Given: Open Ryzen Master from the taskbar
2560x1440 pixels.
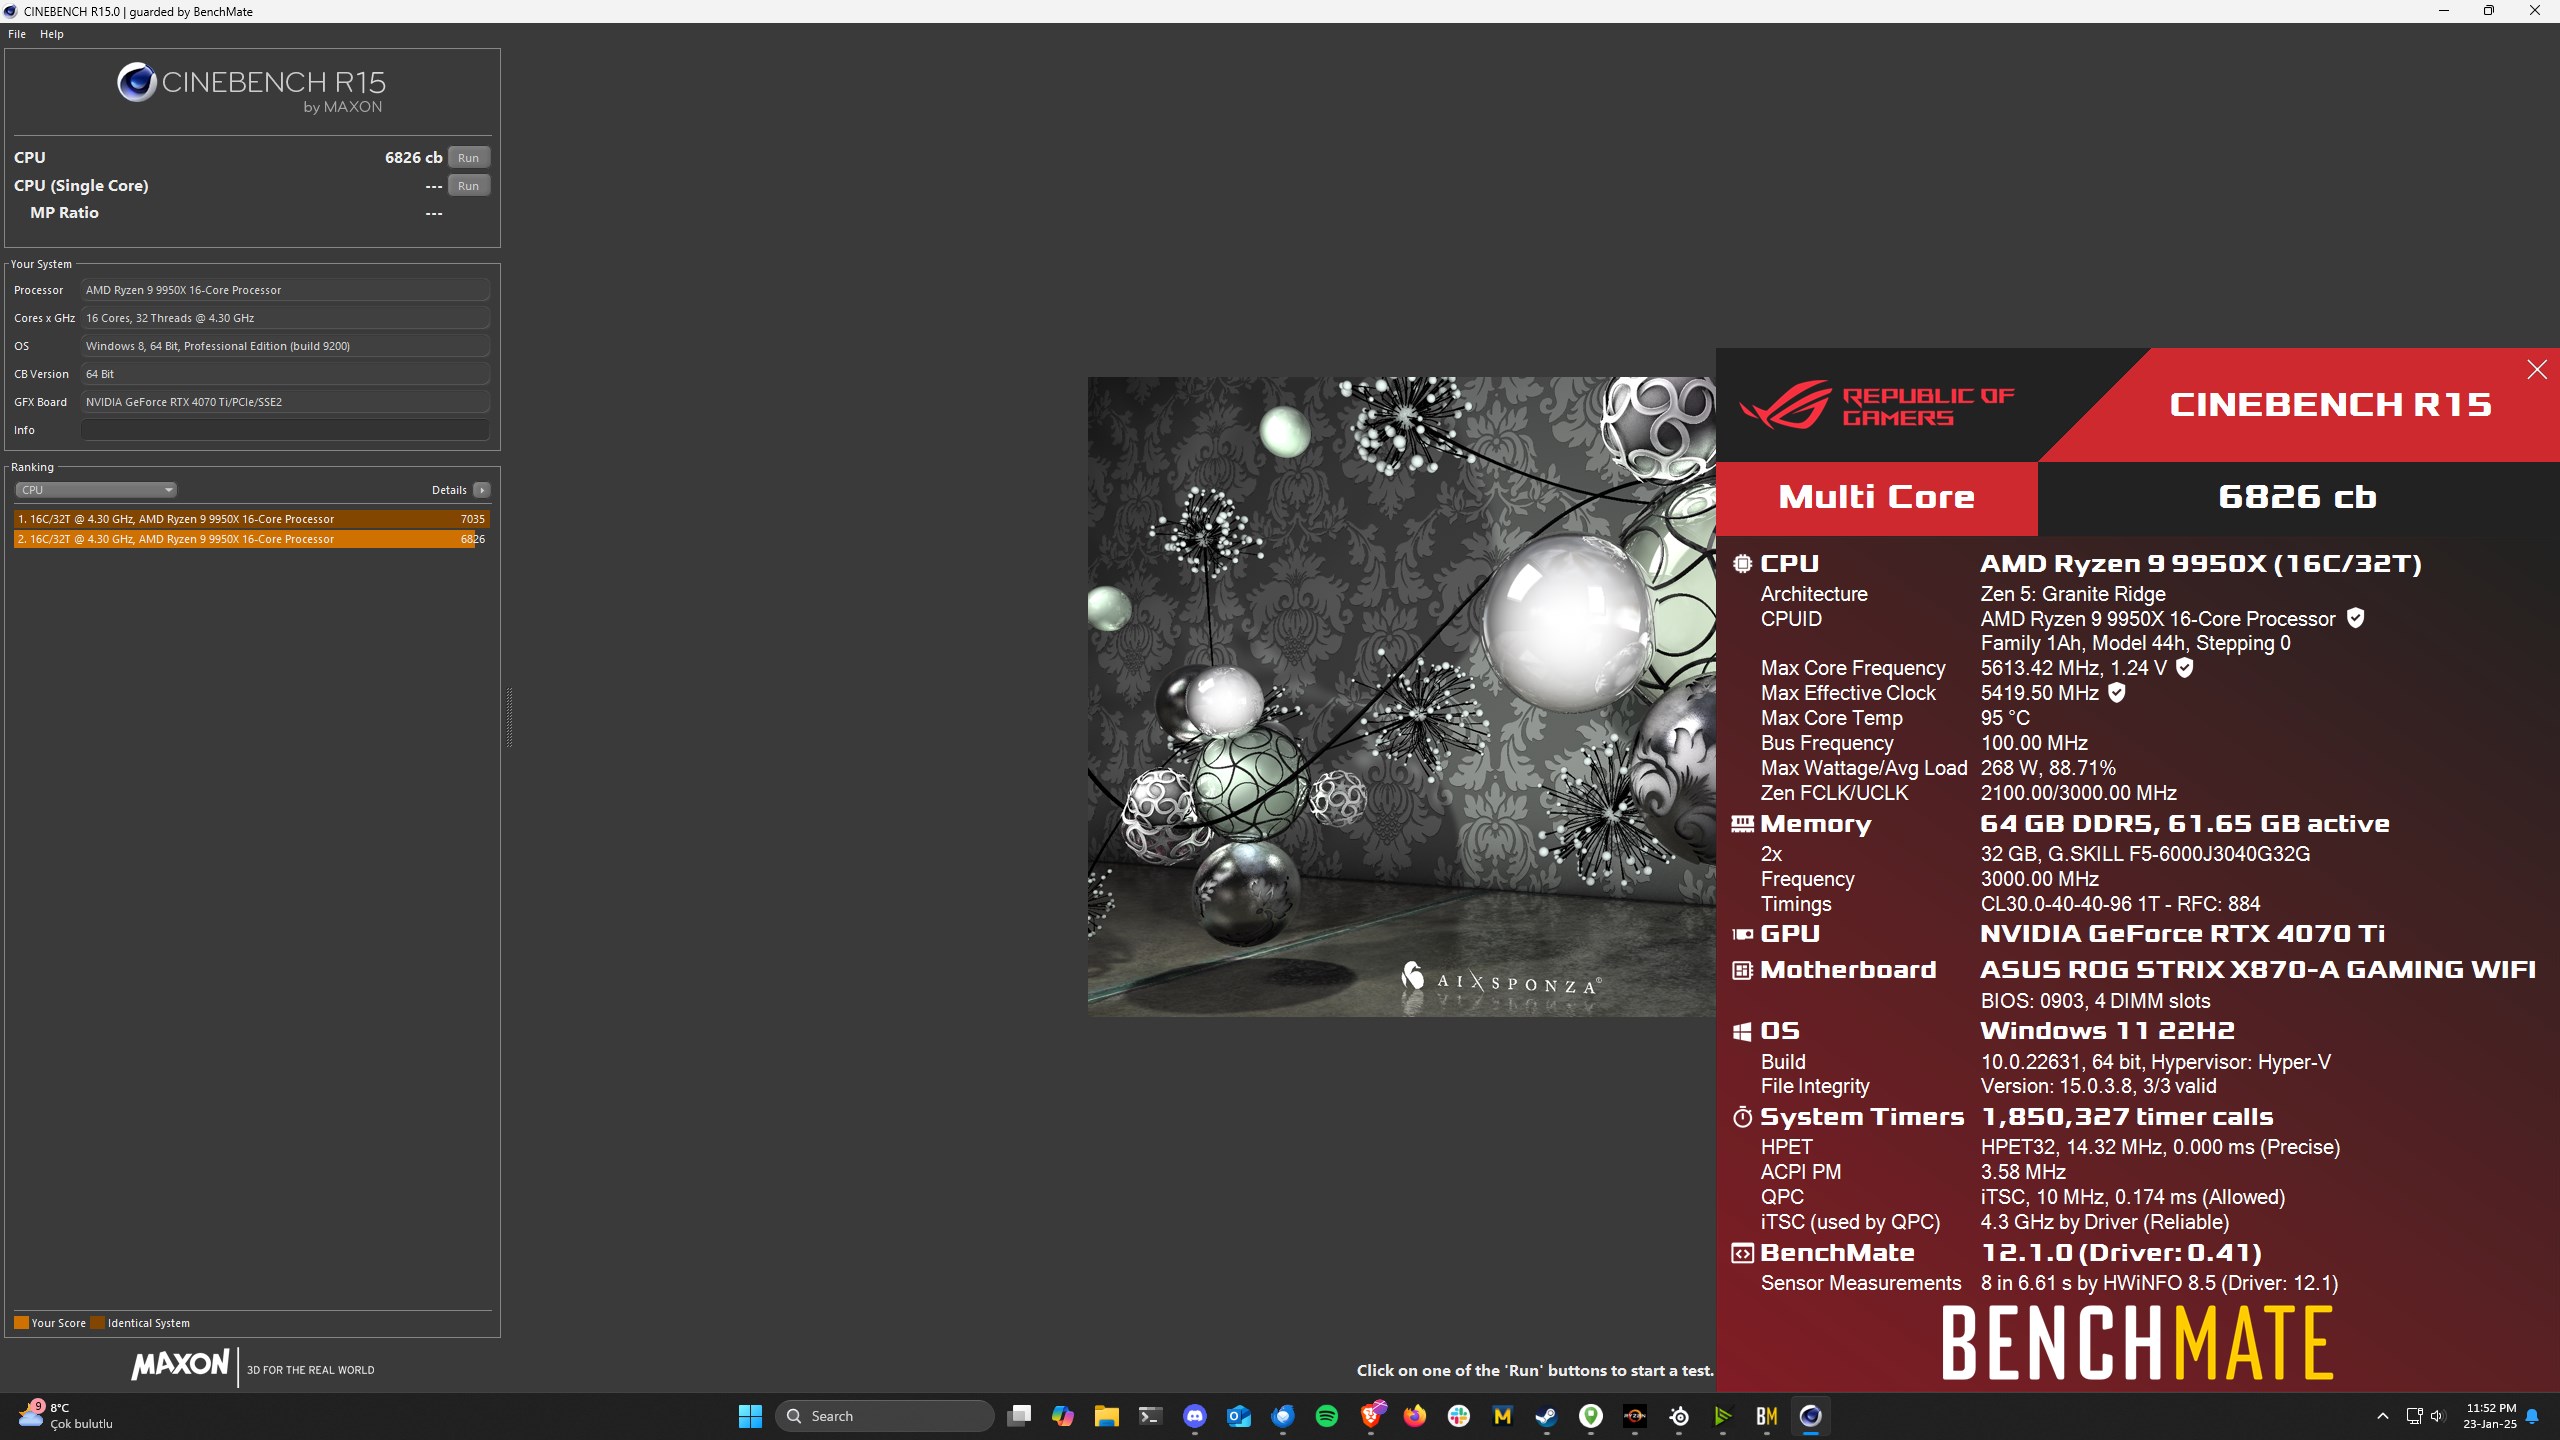Looking at the screenshot, I should point(1634,1416).
